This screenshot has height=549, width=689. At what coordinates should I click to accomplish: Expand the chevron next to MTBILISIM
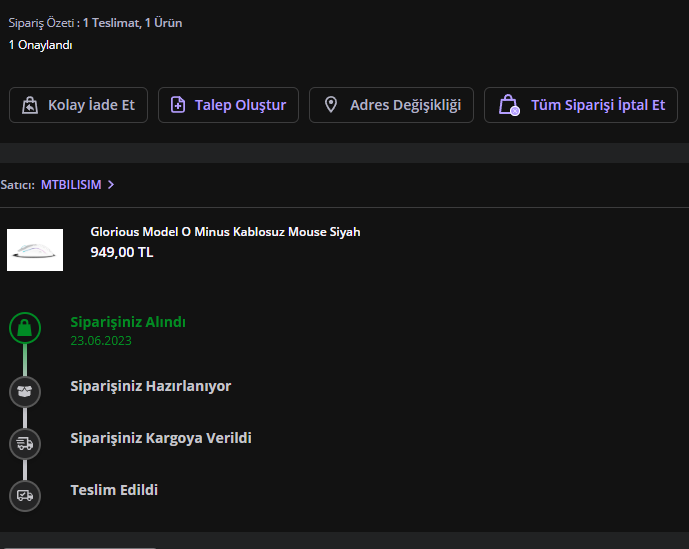coord(111,185)
